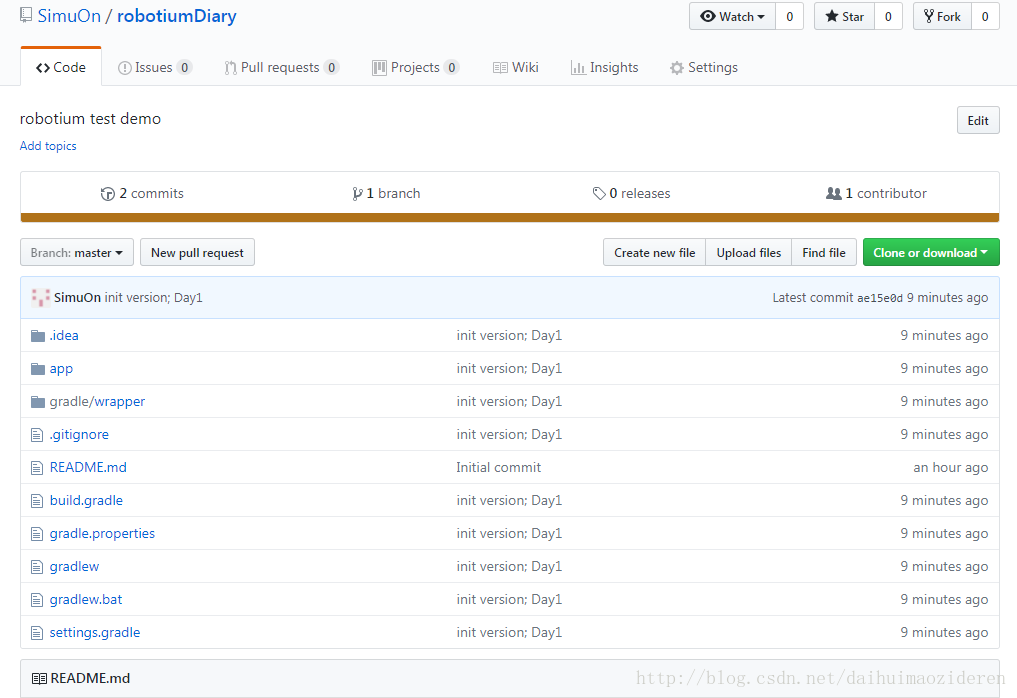Open the gradlew.bat file link
This screenshot has width=1017, height=698.
(x=86, y=600)
